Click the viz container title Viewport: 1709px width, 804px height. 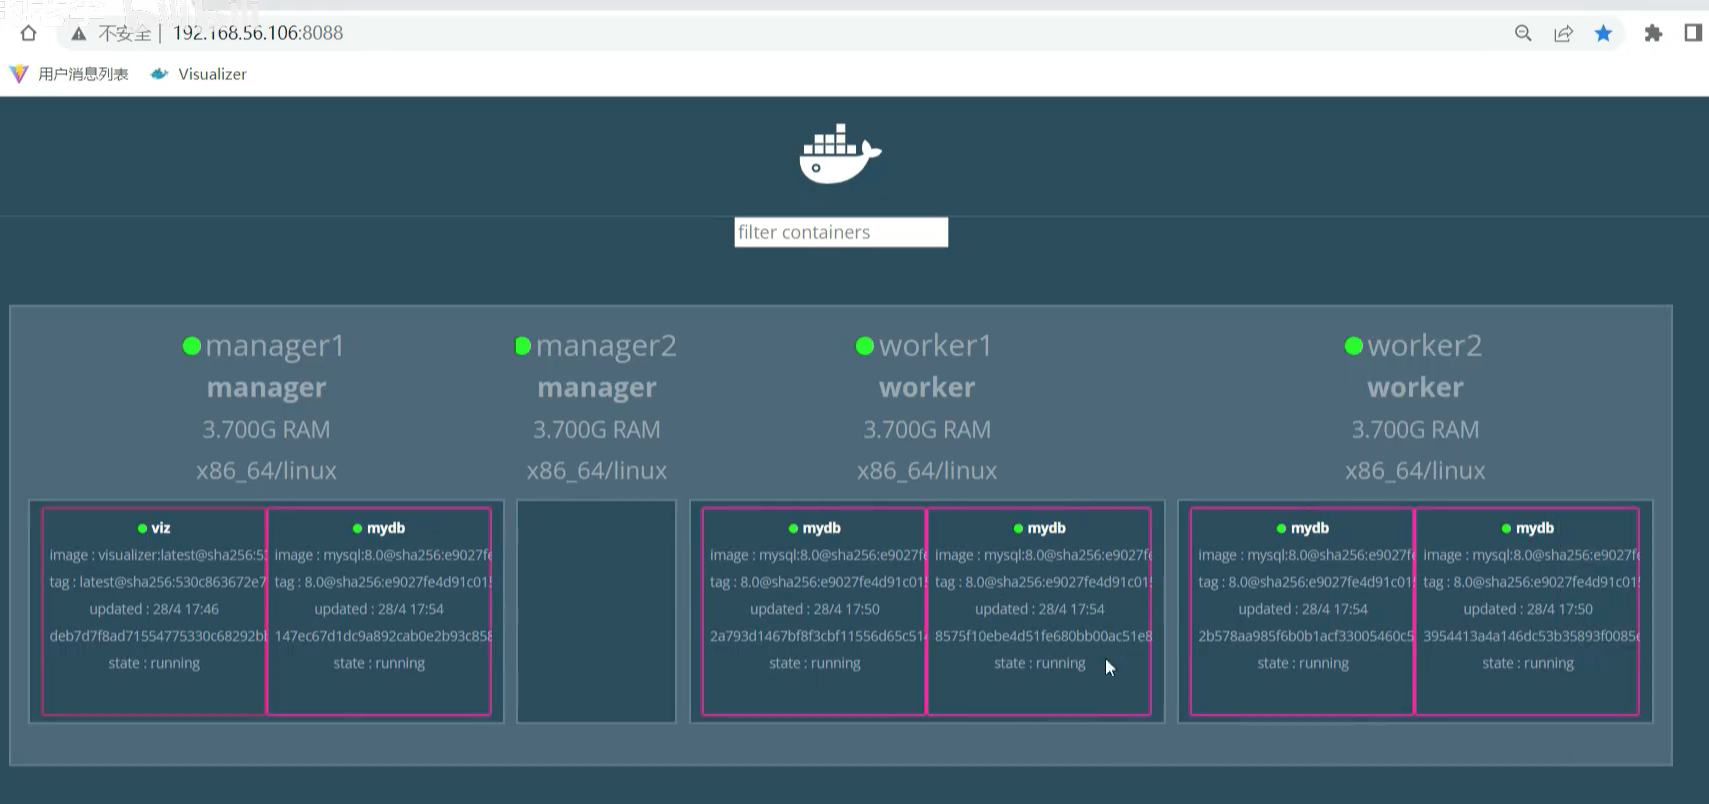(x=161, y=528)
